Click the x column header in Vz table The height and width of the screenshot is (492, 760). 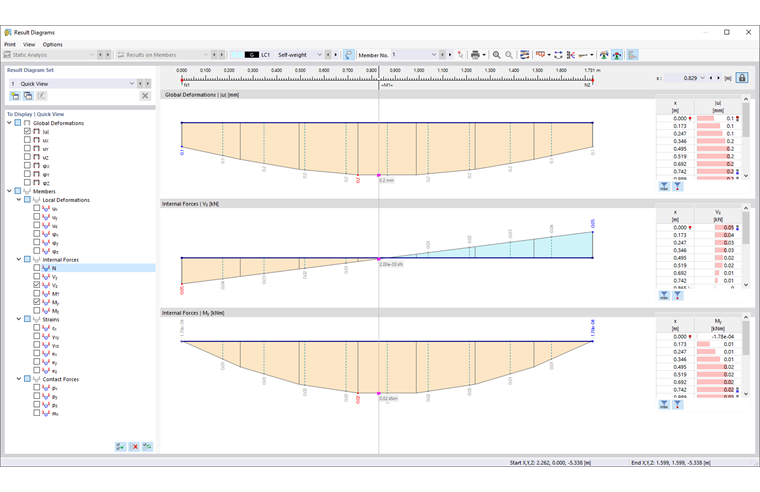pyautogui.click(x=675, y=215)
